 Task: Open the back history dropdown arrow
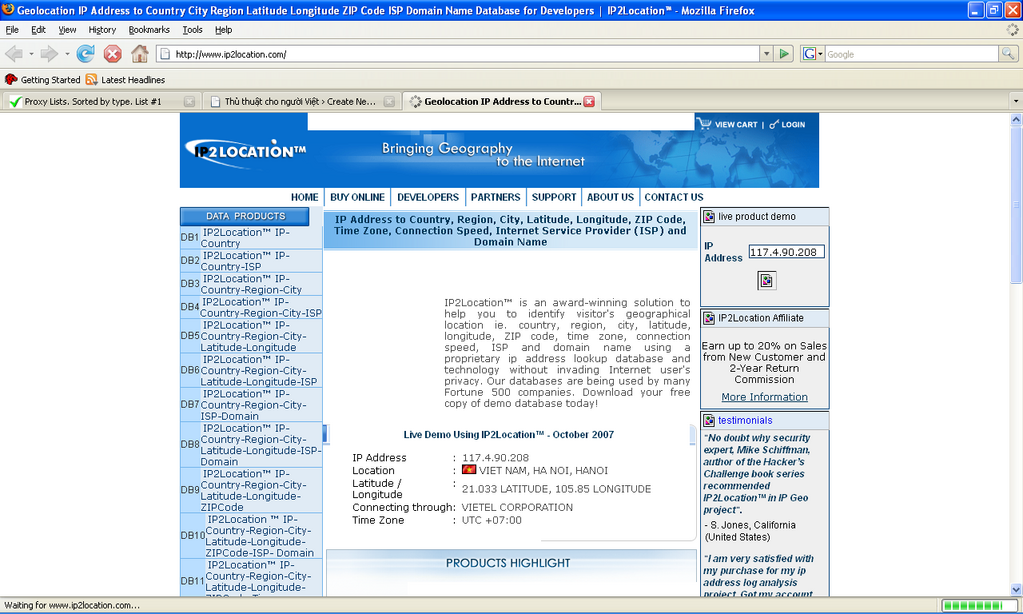(x=31, y=54)
